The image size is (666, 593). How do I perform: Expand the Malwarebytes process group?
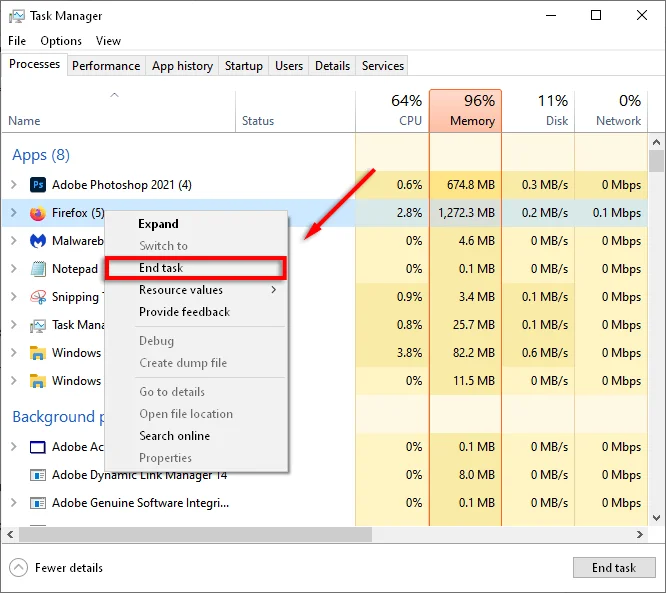click(x=14, y=241)
